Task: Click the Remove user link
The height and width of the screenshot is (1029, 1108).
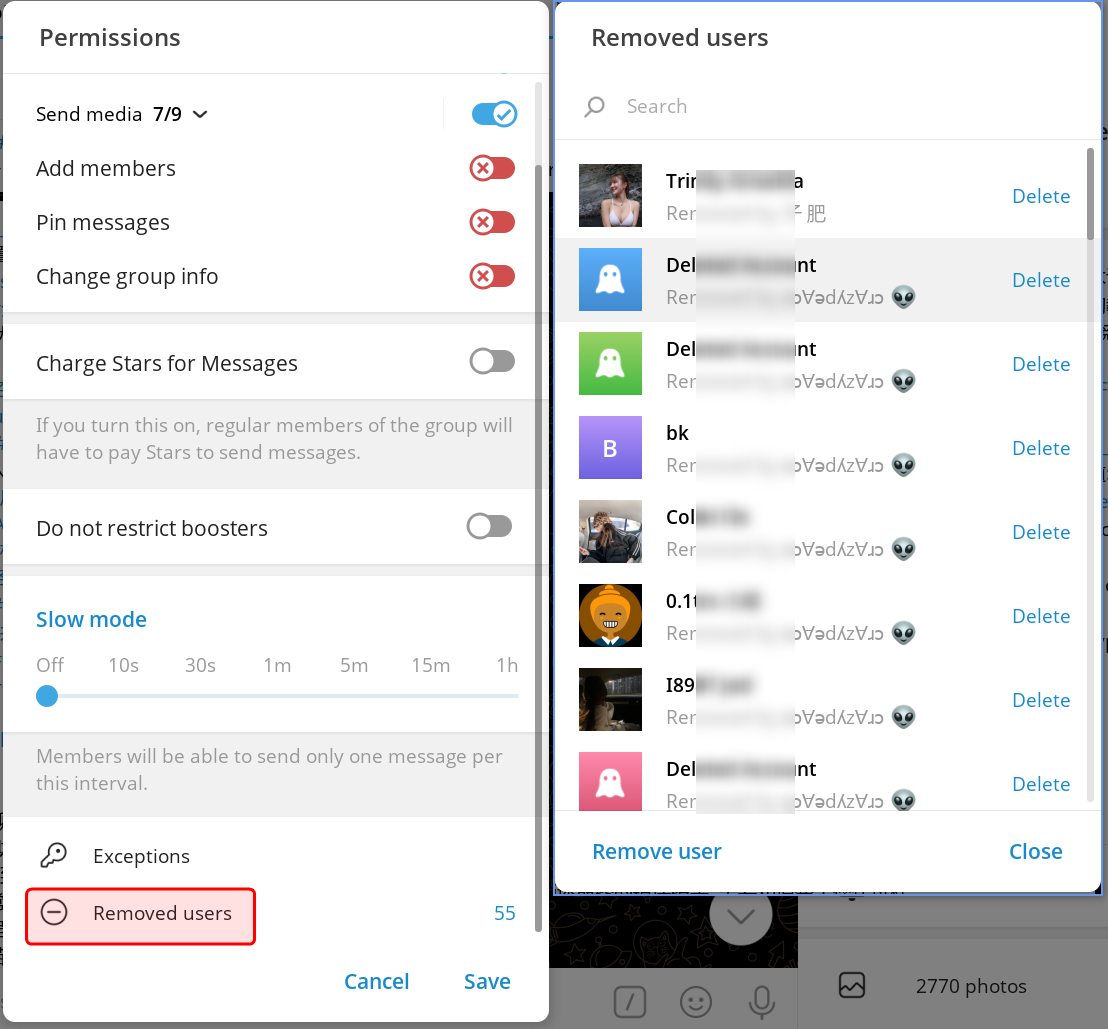Action: (657, 852)
